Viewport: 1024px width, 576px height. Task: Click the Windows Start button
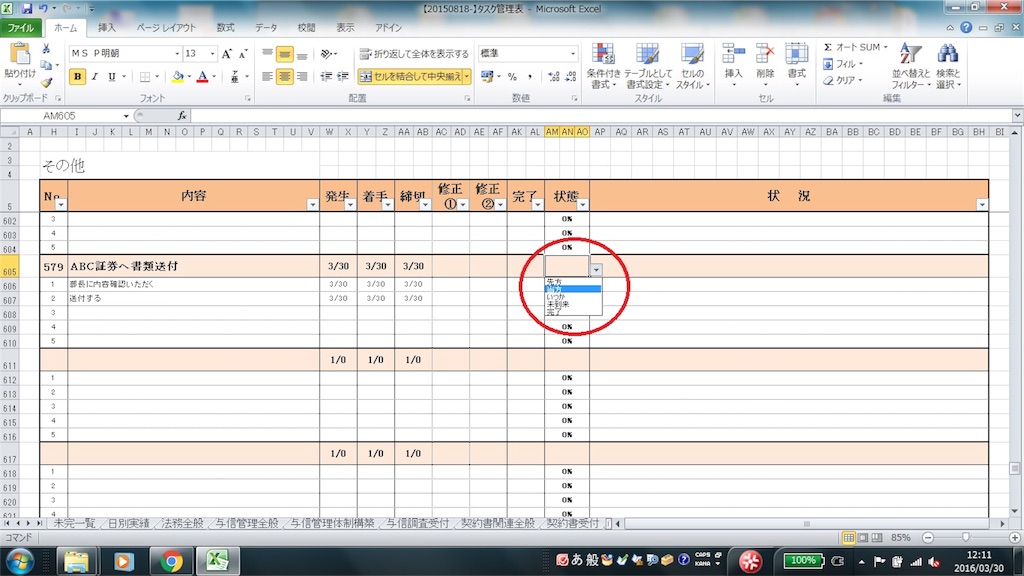(x=19, y=561)
